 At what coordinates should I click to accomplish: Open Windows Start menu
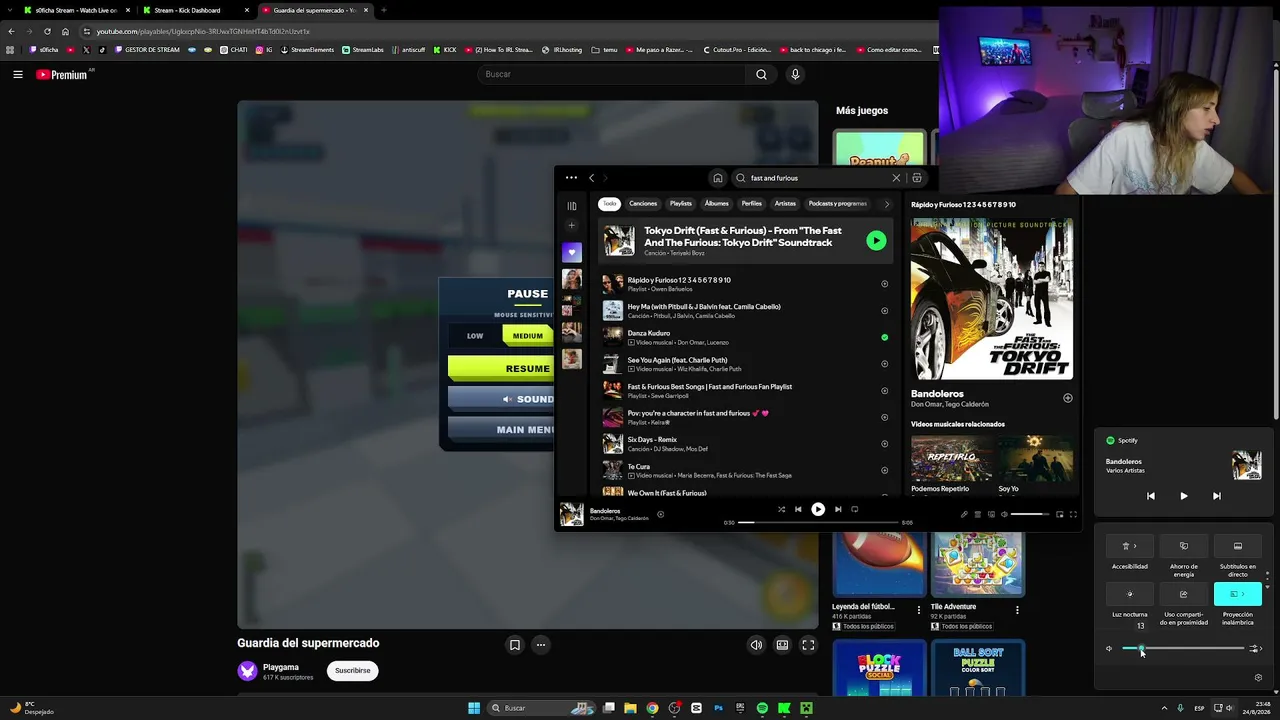pos(474,708)
